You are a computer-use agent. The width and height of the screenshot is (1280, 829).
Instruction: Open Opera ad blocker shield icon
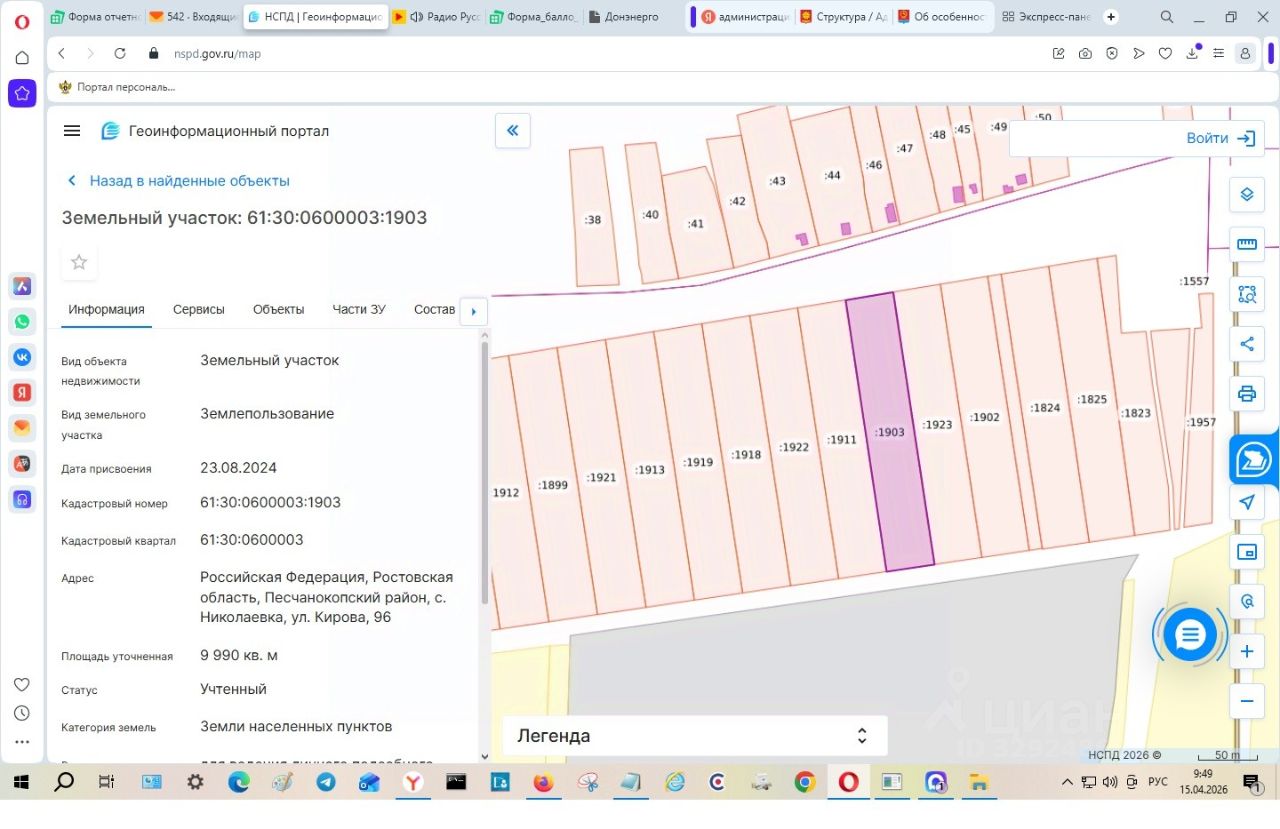(1112, 54)
